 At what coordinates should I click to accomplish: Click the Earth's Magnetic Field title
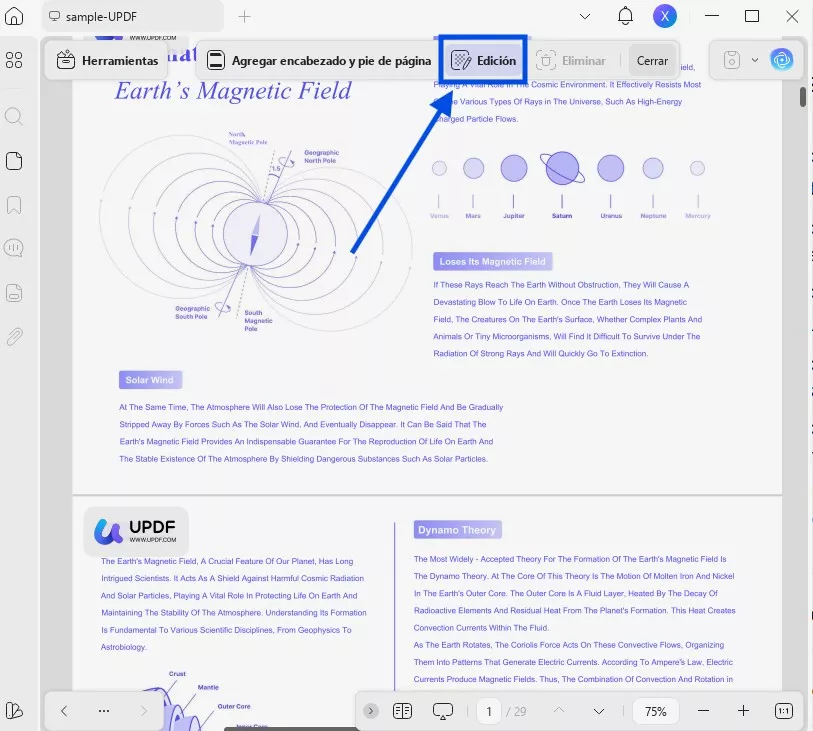[233, 91]
